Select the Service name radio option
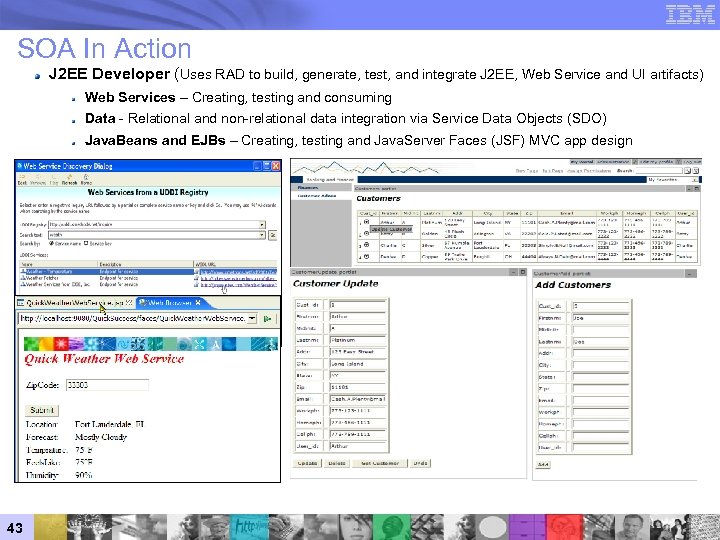The height and width of the screenshot is (540, 720). (x=51, y=243)
